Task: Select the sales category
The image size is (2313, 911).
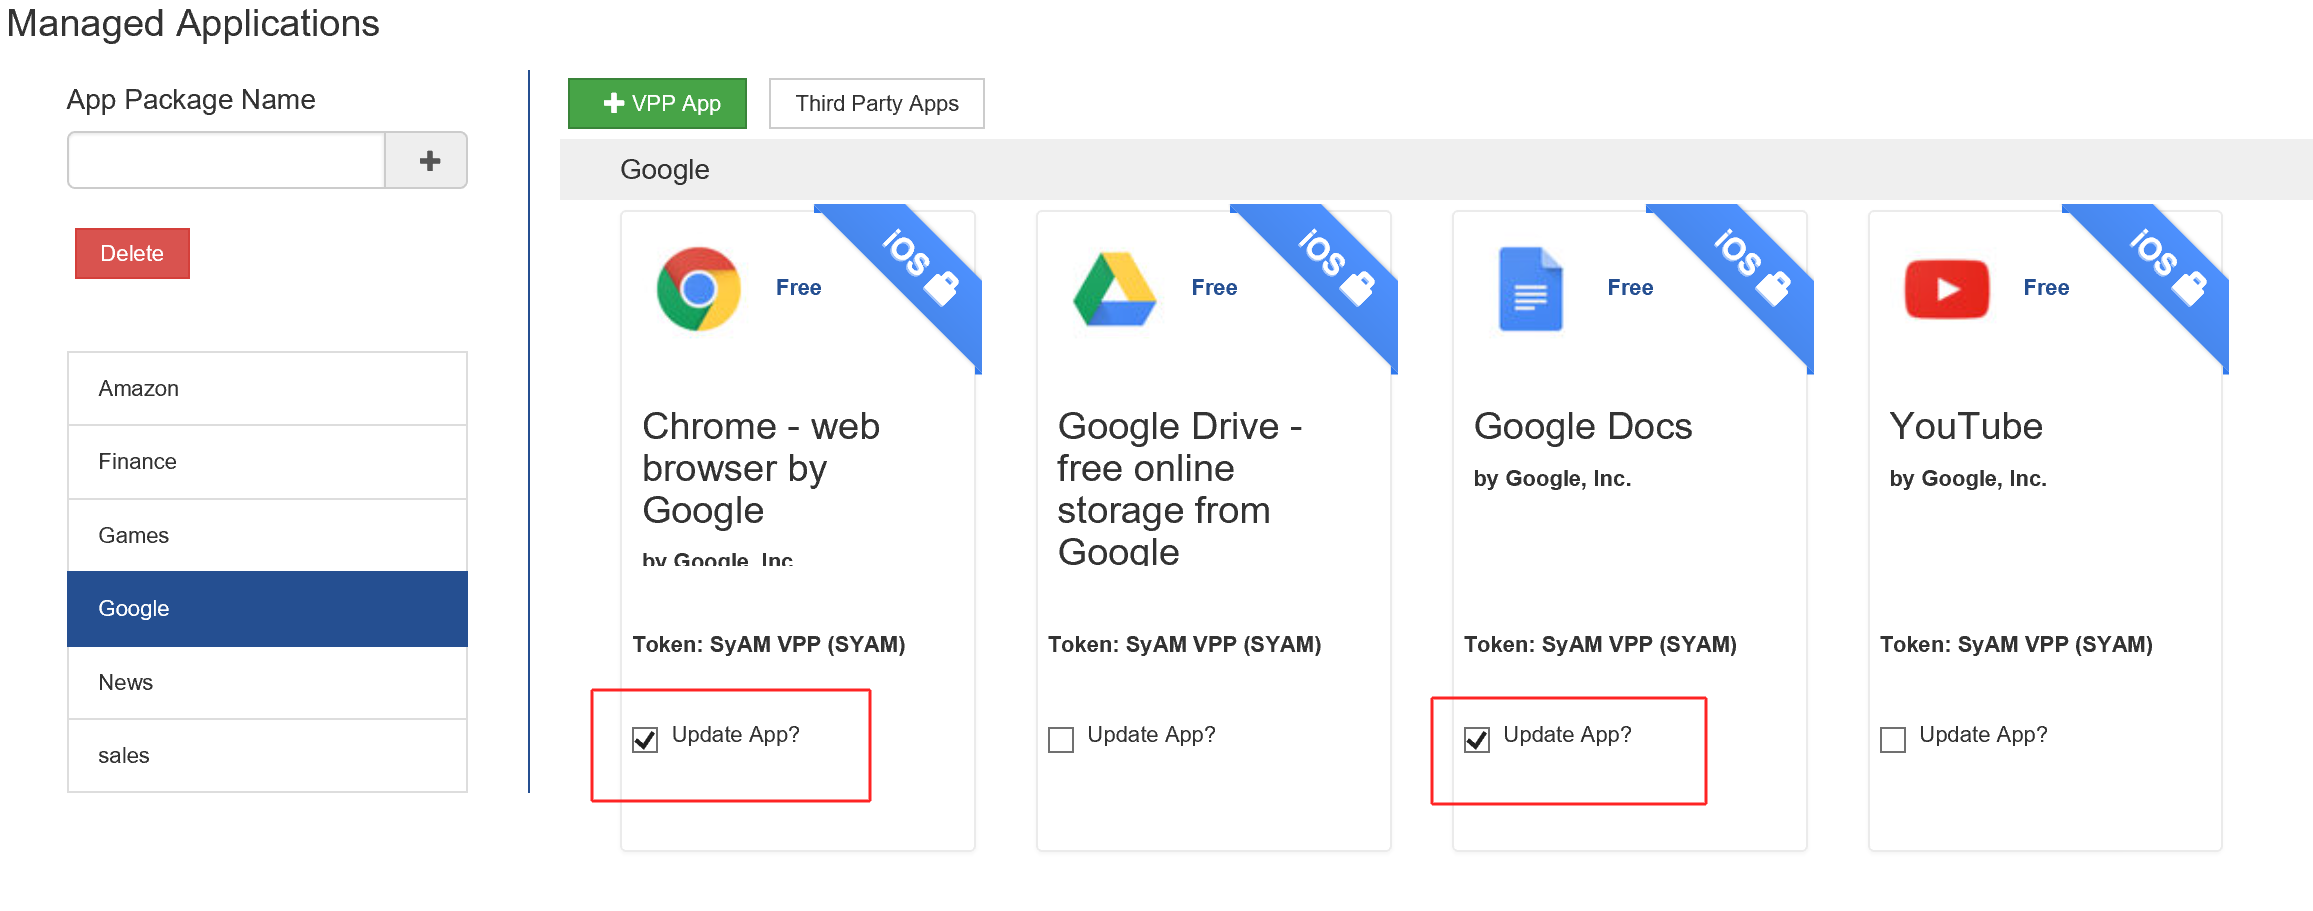Action: pyautogui.click(x=267, y=756)
